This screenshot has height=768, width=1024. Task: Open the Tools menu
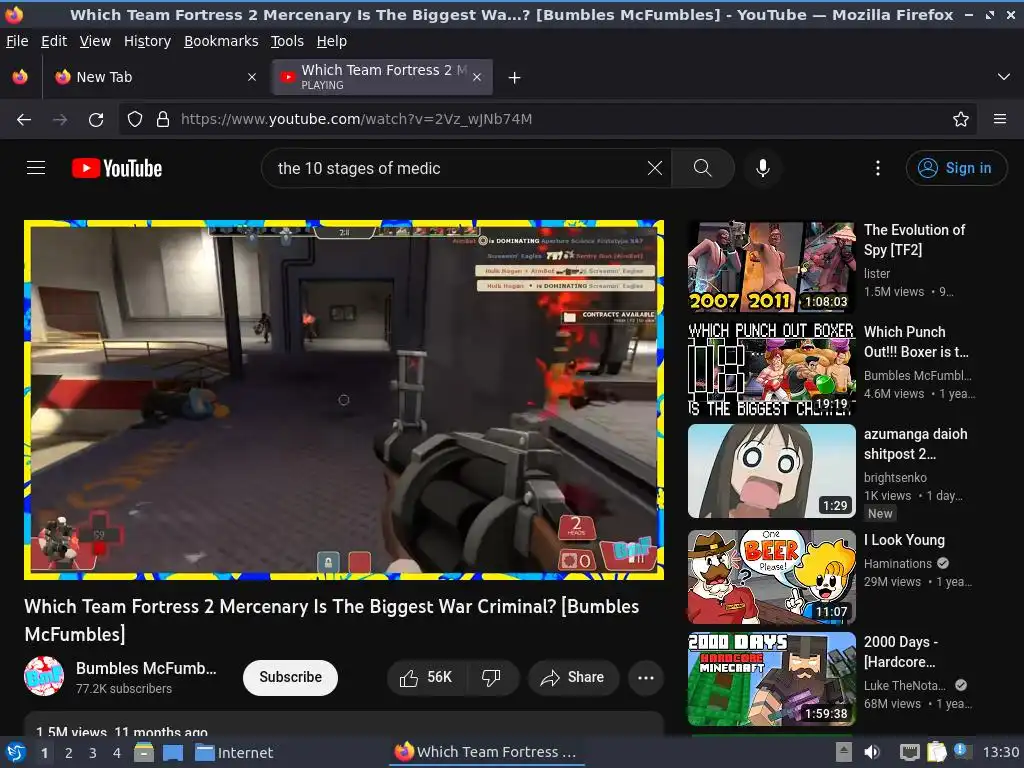[287, 41]
